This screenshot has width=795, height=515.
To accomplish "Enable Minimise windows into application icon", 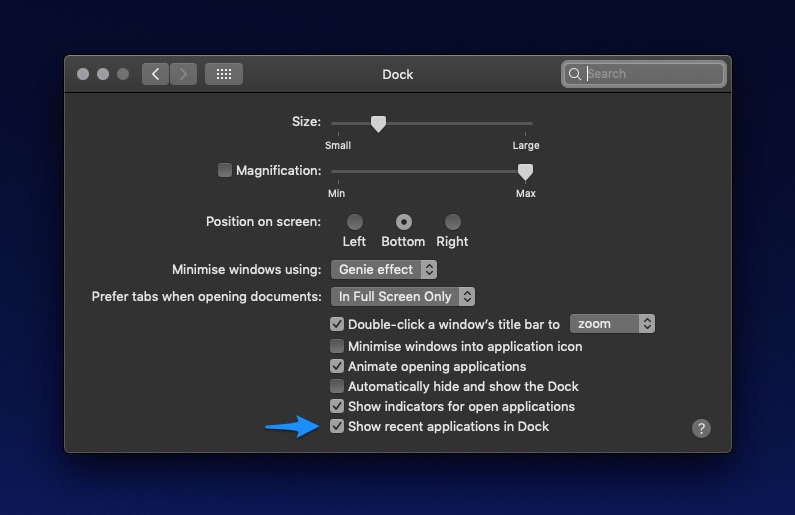I will pyautogui.click(x=337, y=346).
